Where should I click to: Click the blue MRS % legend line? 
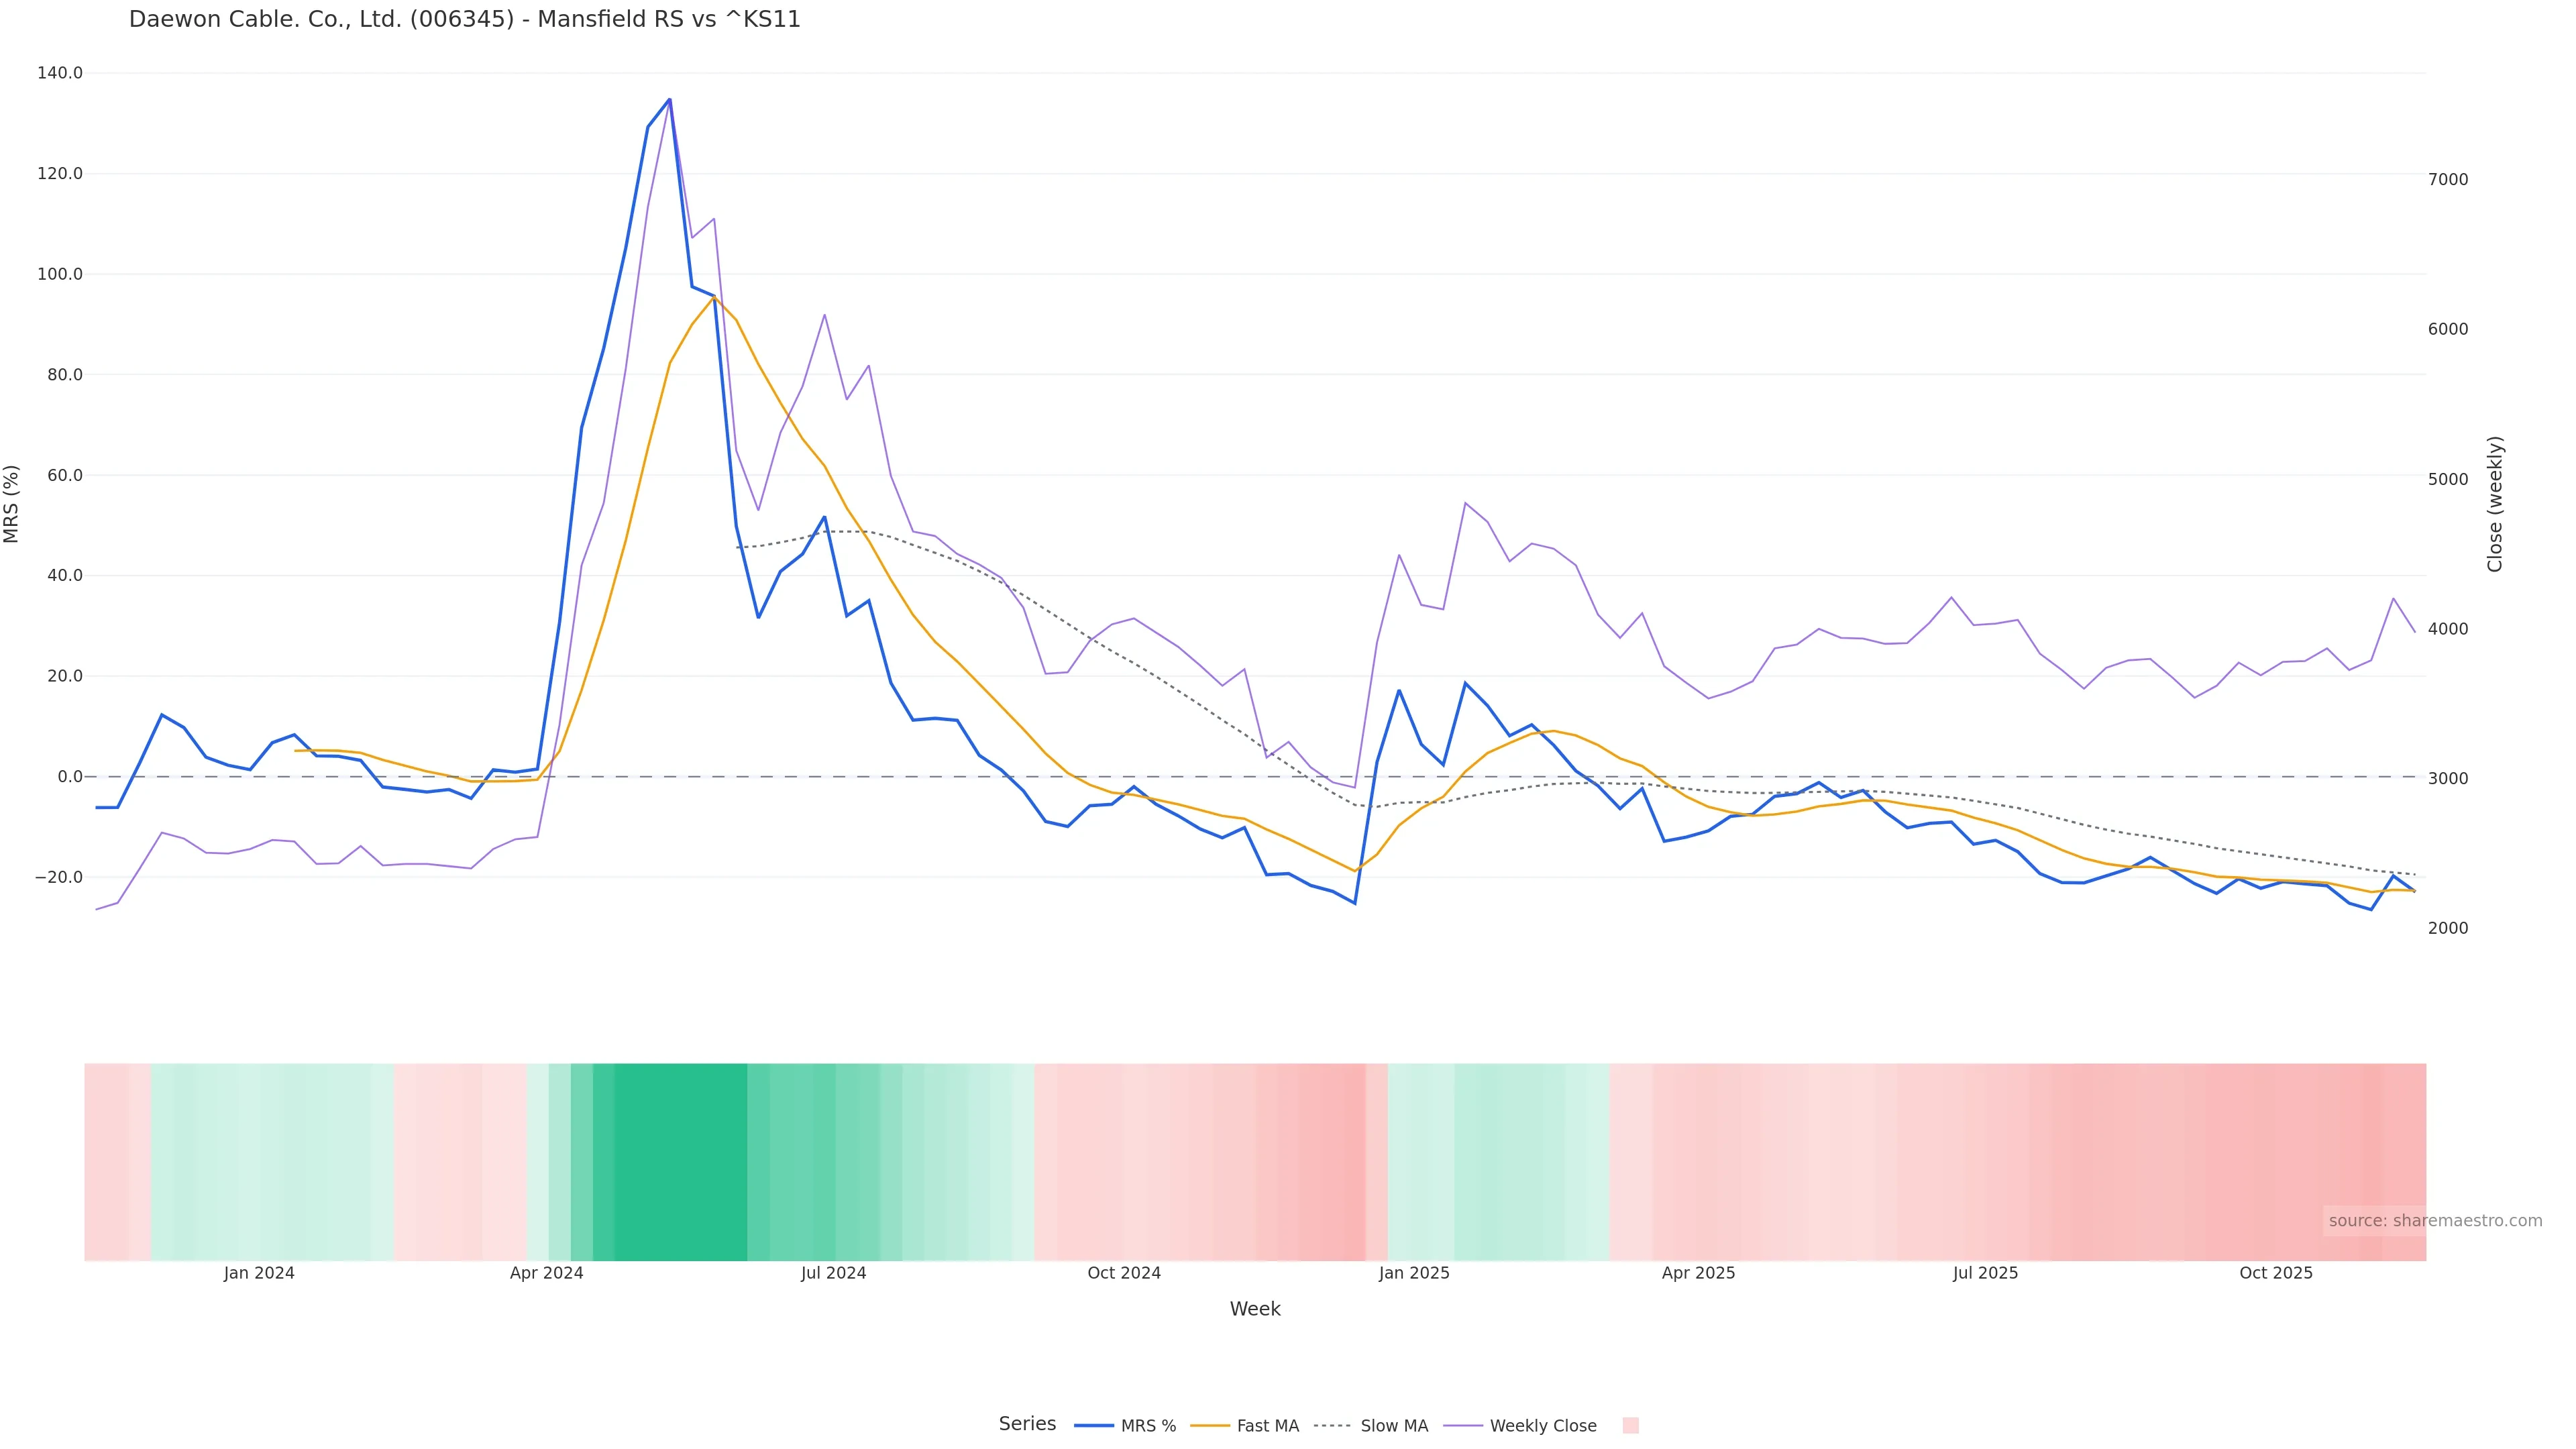tap(1094, 1426)
